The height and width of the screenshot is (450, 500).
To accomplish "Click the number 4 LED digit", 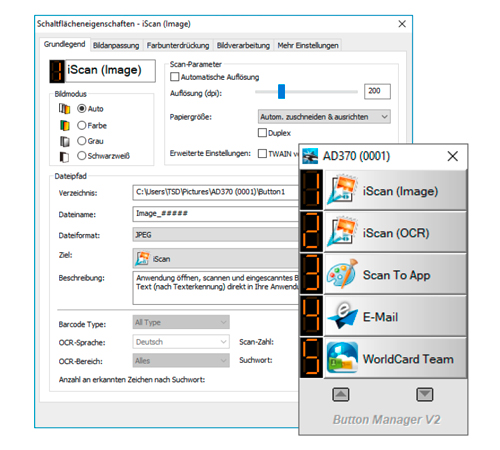I will click(311, 316).
